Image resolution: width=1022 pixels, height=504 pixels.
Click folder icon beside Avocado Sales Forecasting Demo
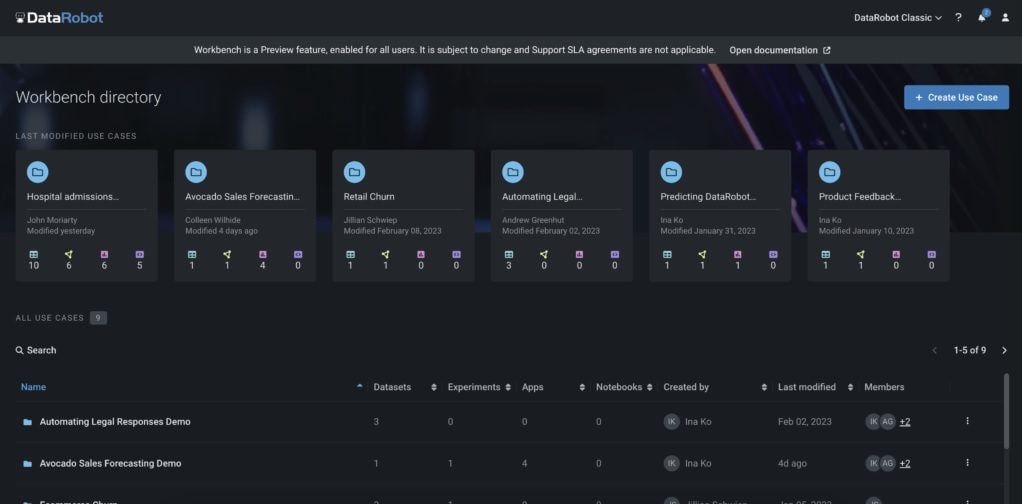tap(27, 464)
